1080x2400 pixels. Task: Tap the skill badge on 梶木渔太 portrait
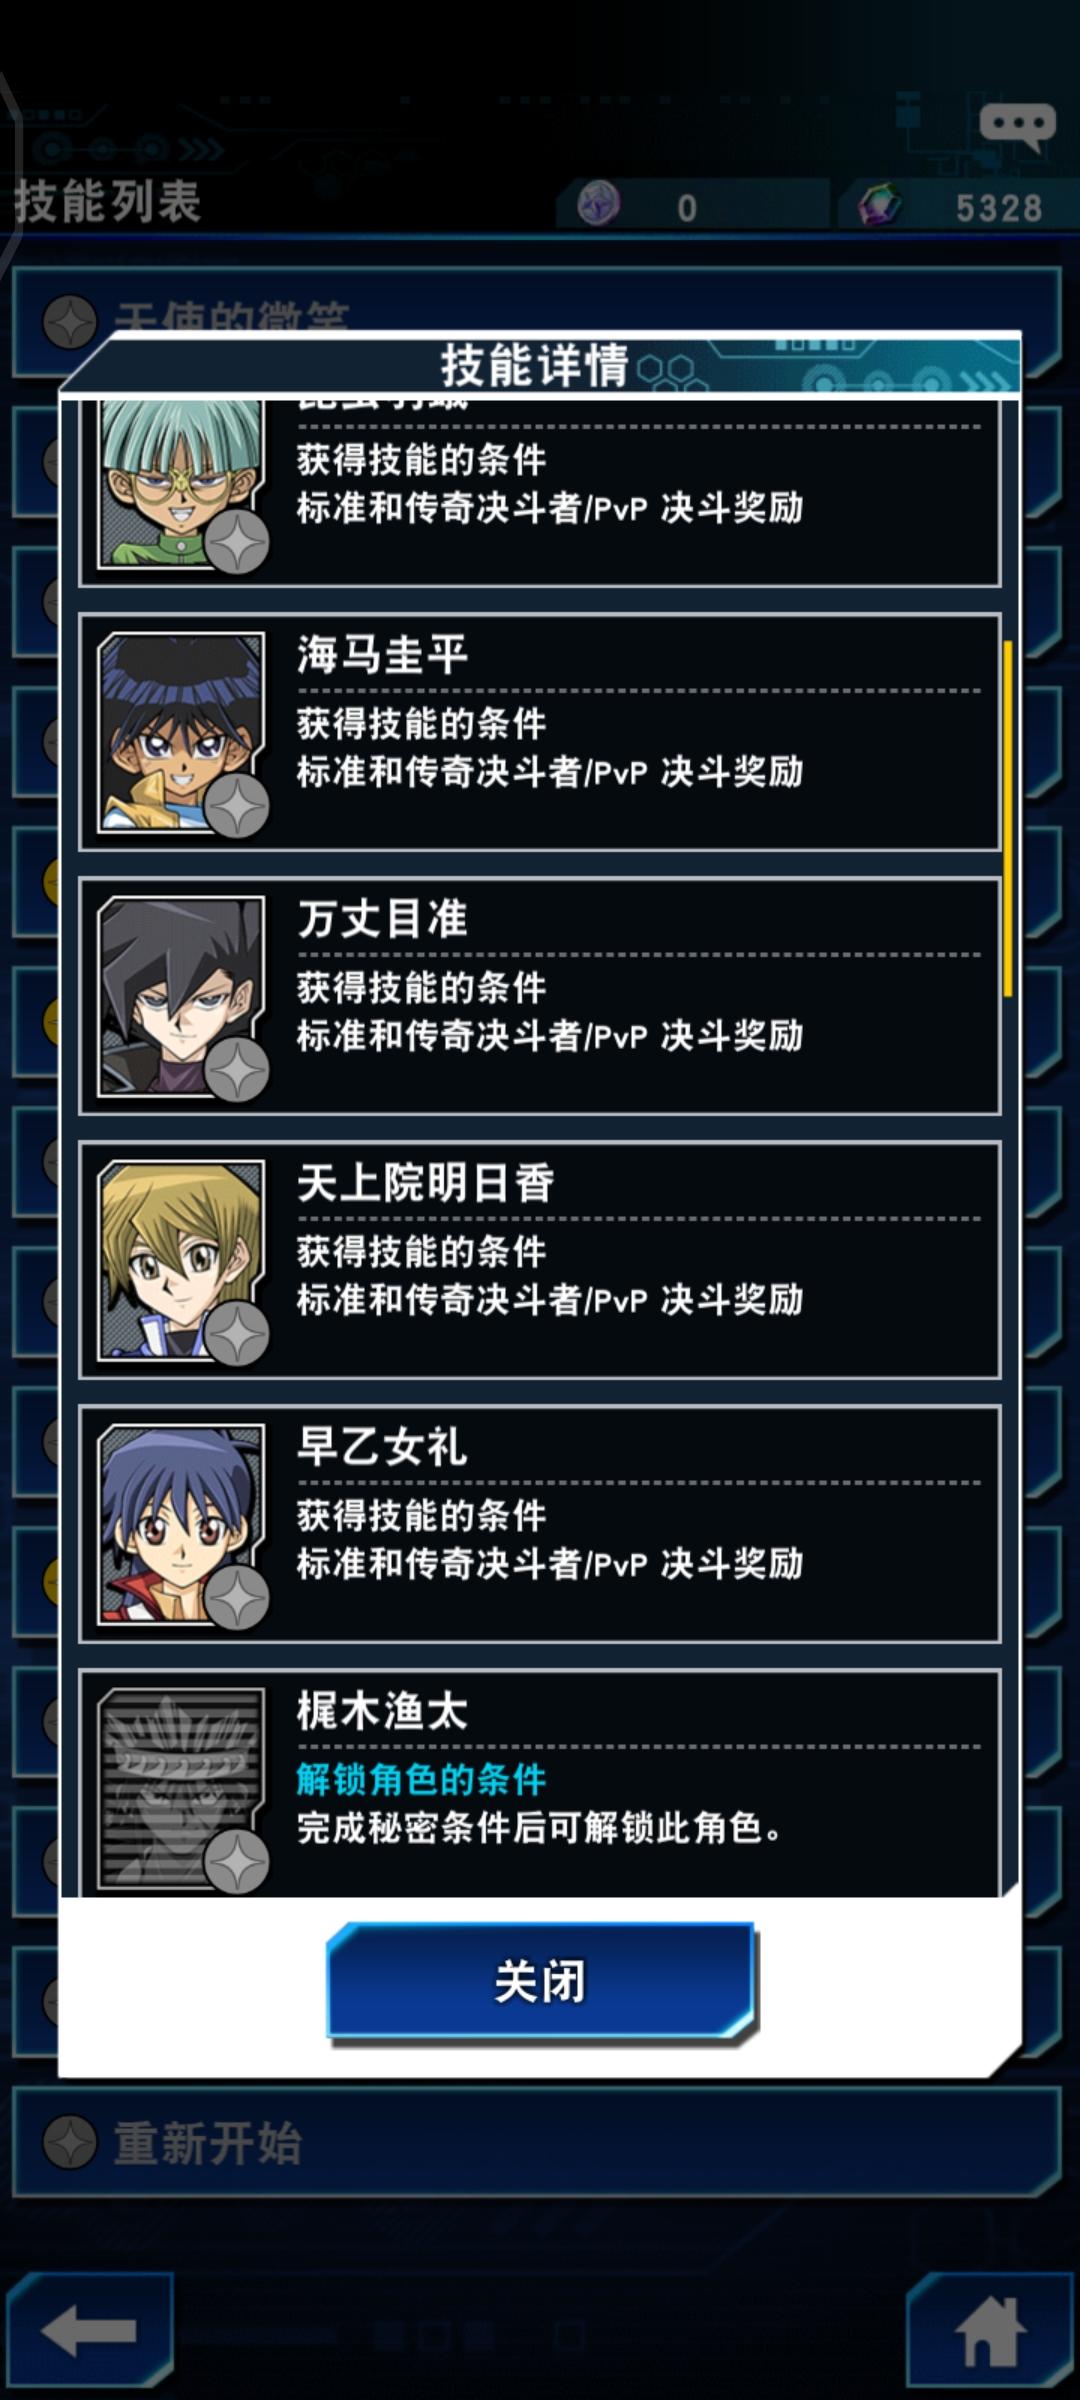coord(237,1862)
